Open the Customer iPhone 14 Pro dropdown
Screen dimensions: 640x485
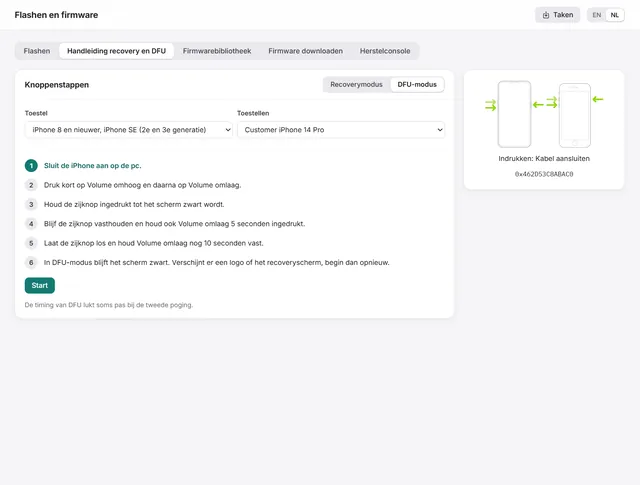pos(341,130)
